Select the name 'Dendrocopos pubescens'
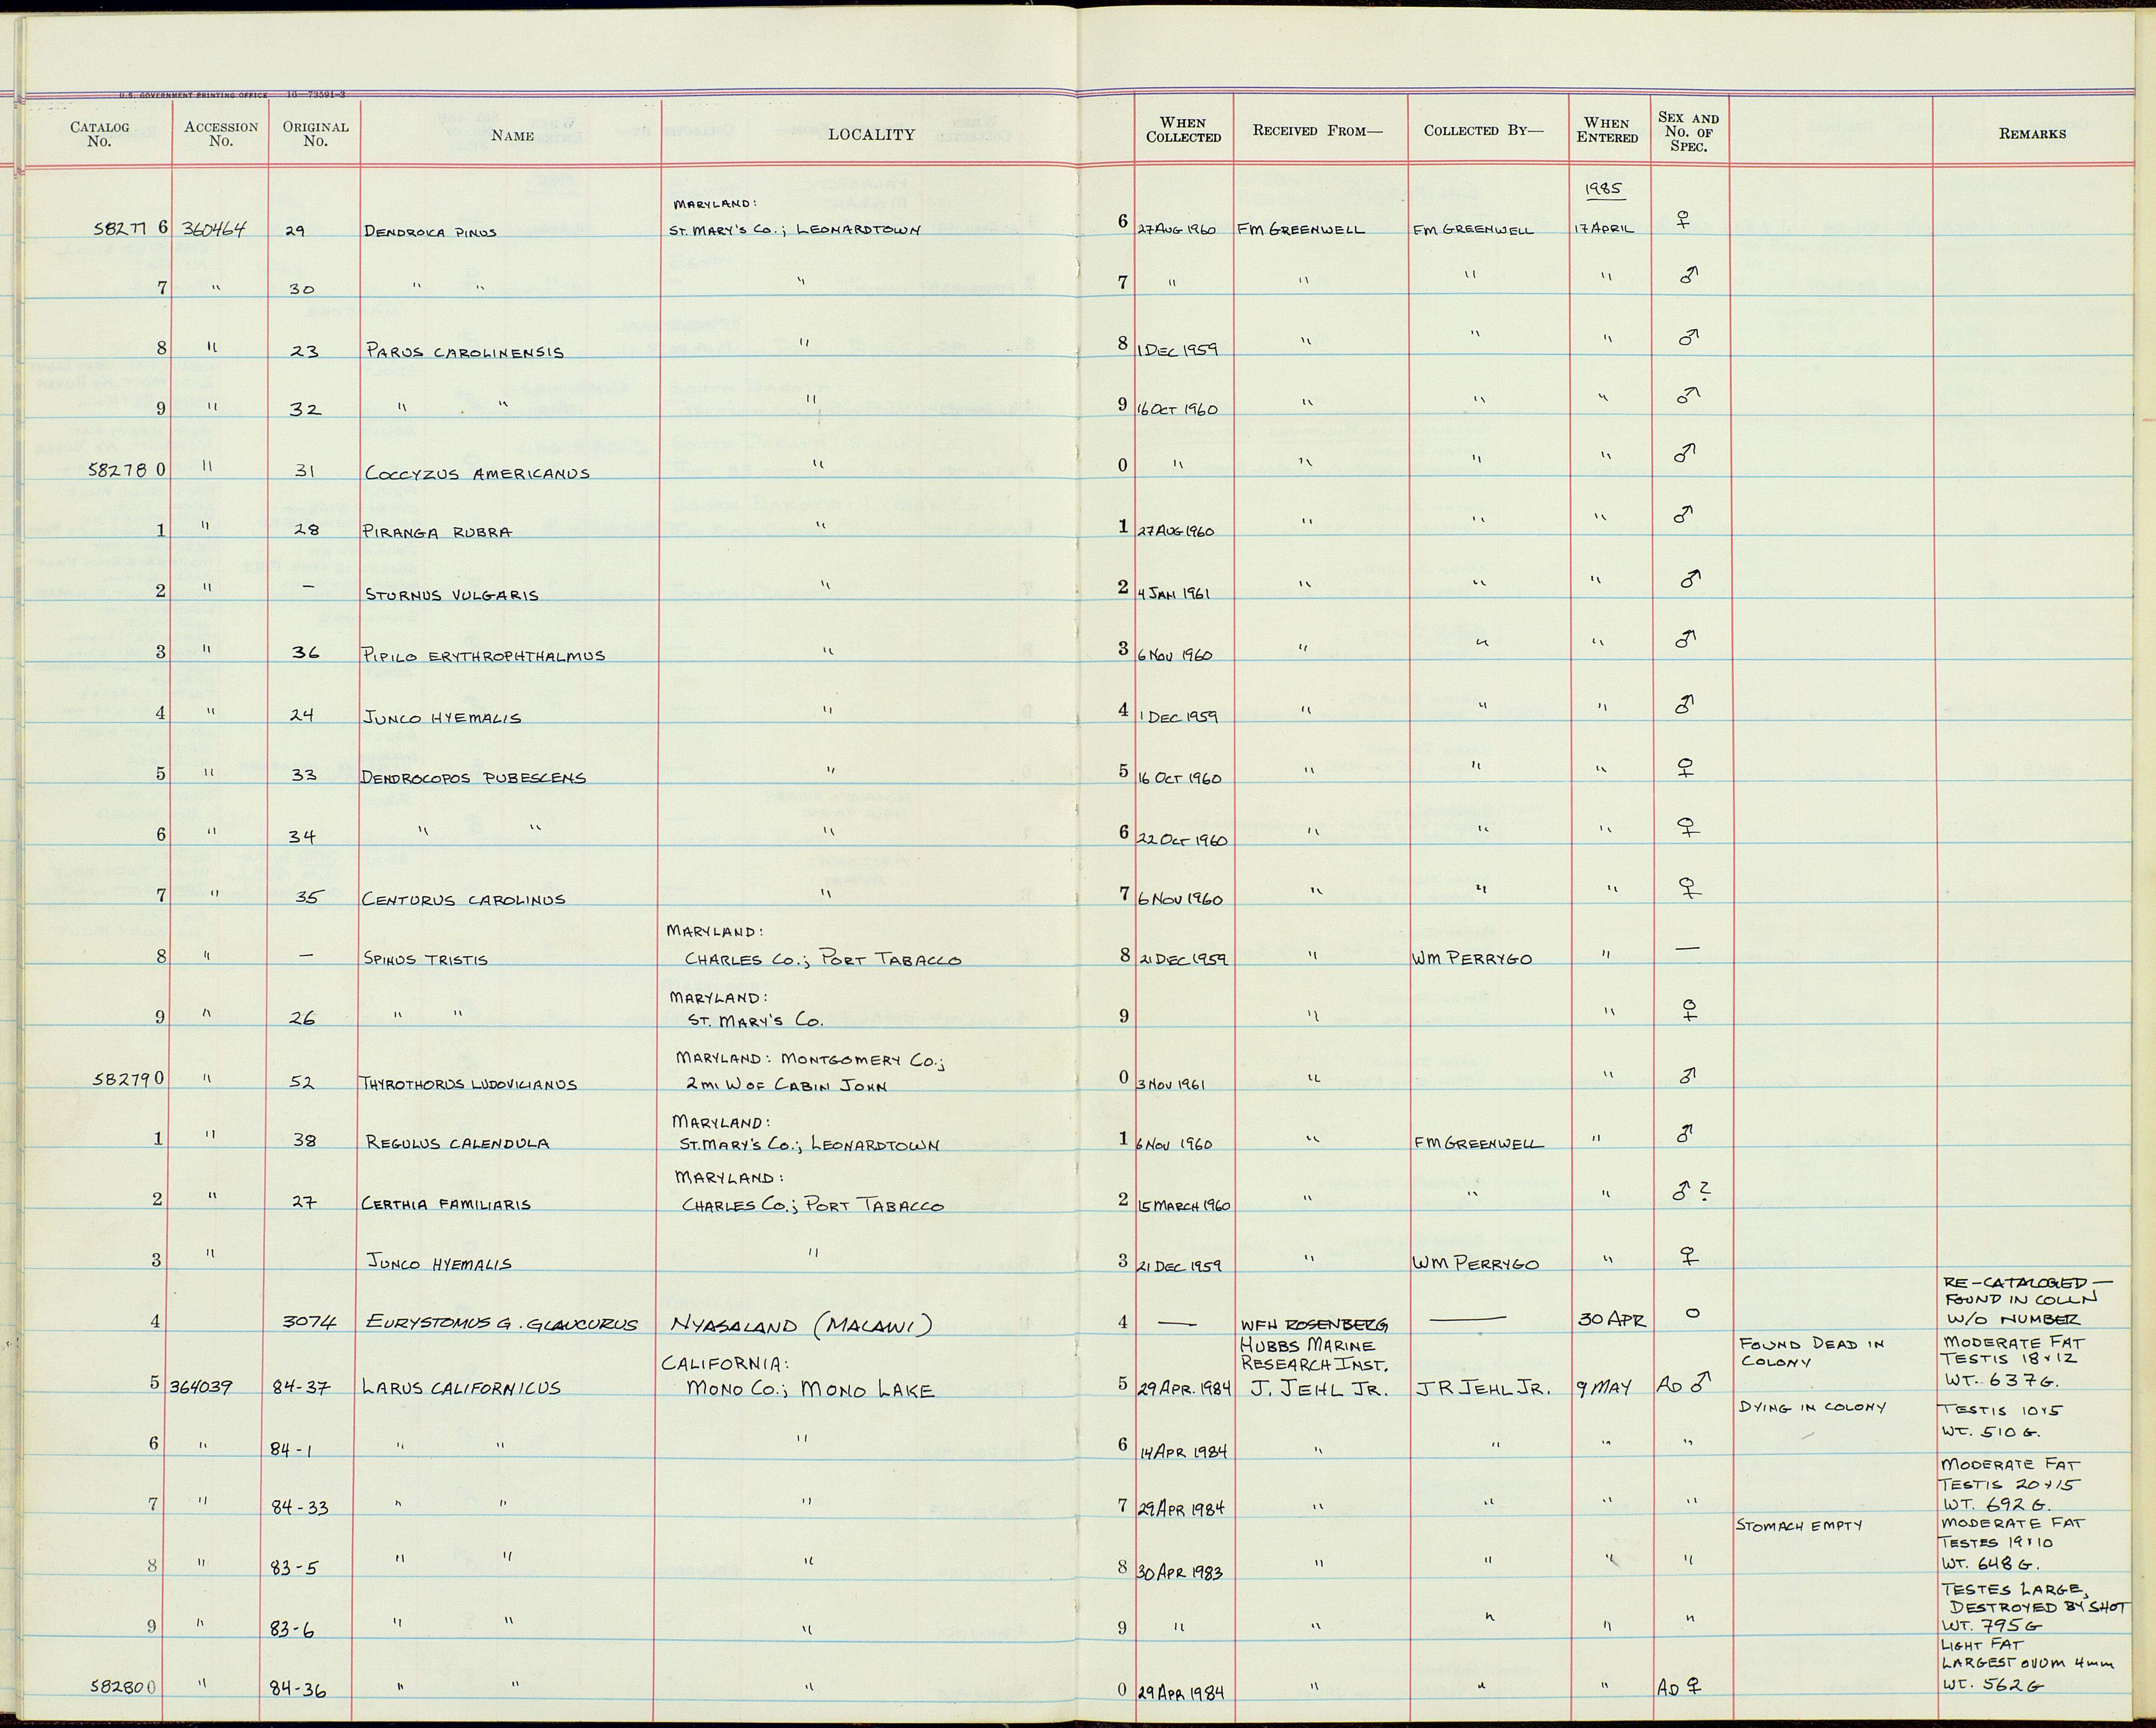Viewport: 2156px width, 1728px height. [473, 777]
